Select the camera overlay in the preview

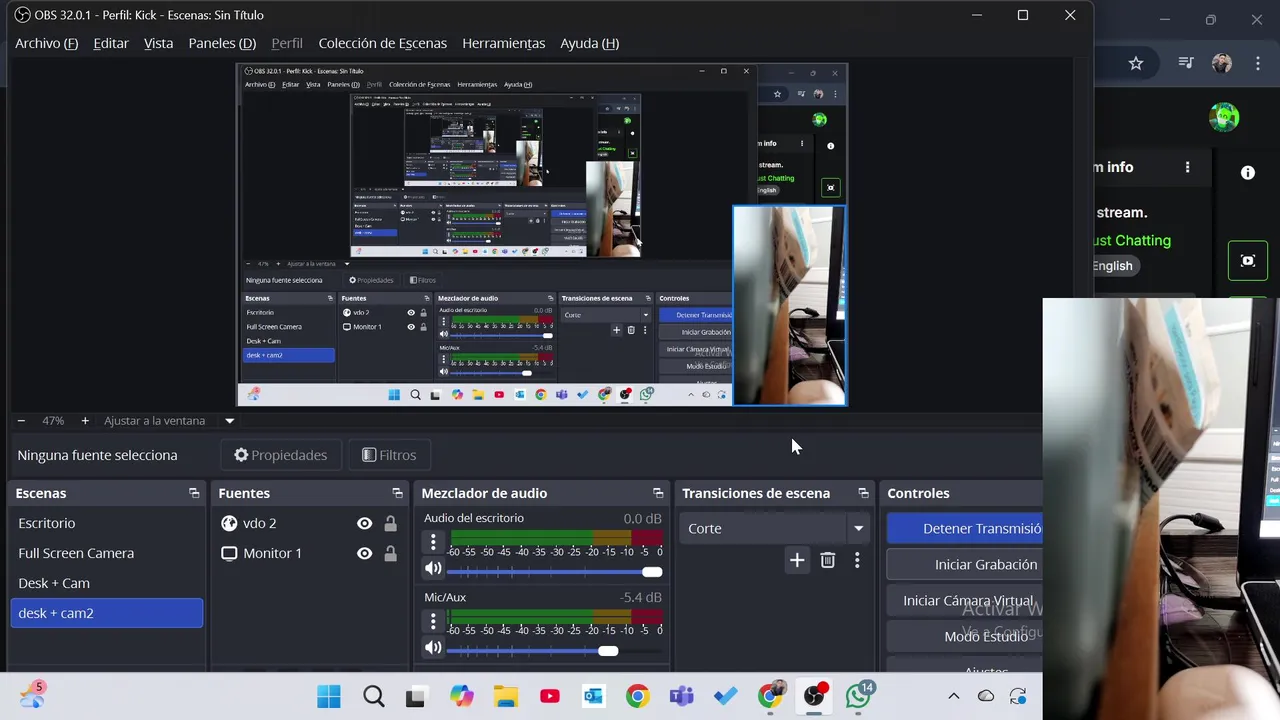789,305
